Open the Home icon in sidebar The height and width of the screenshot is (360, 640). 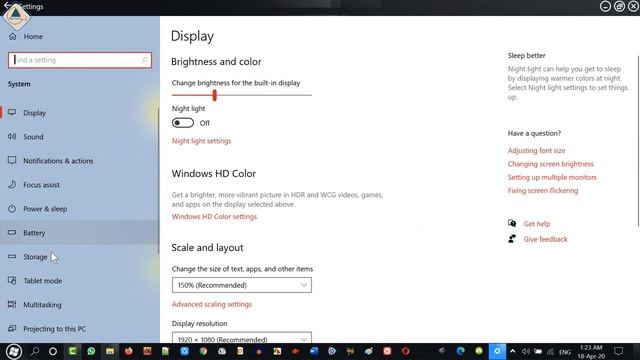(13, 36)
